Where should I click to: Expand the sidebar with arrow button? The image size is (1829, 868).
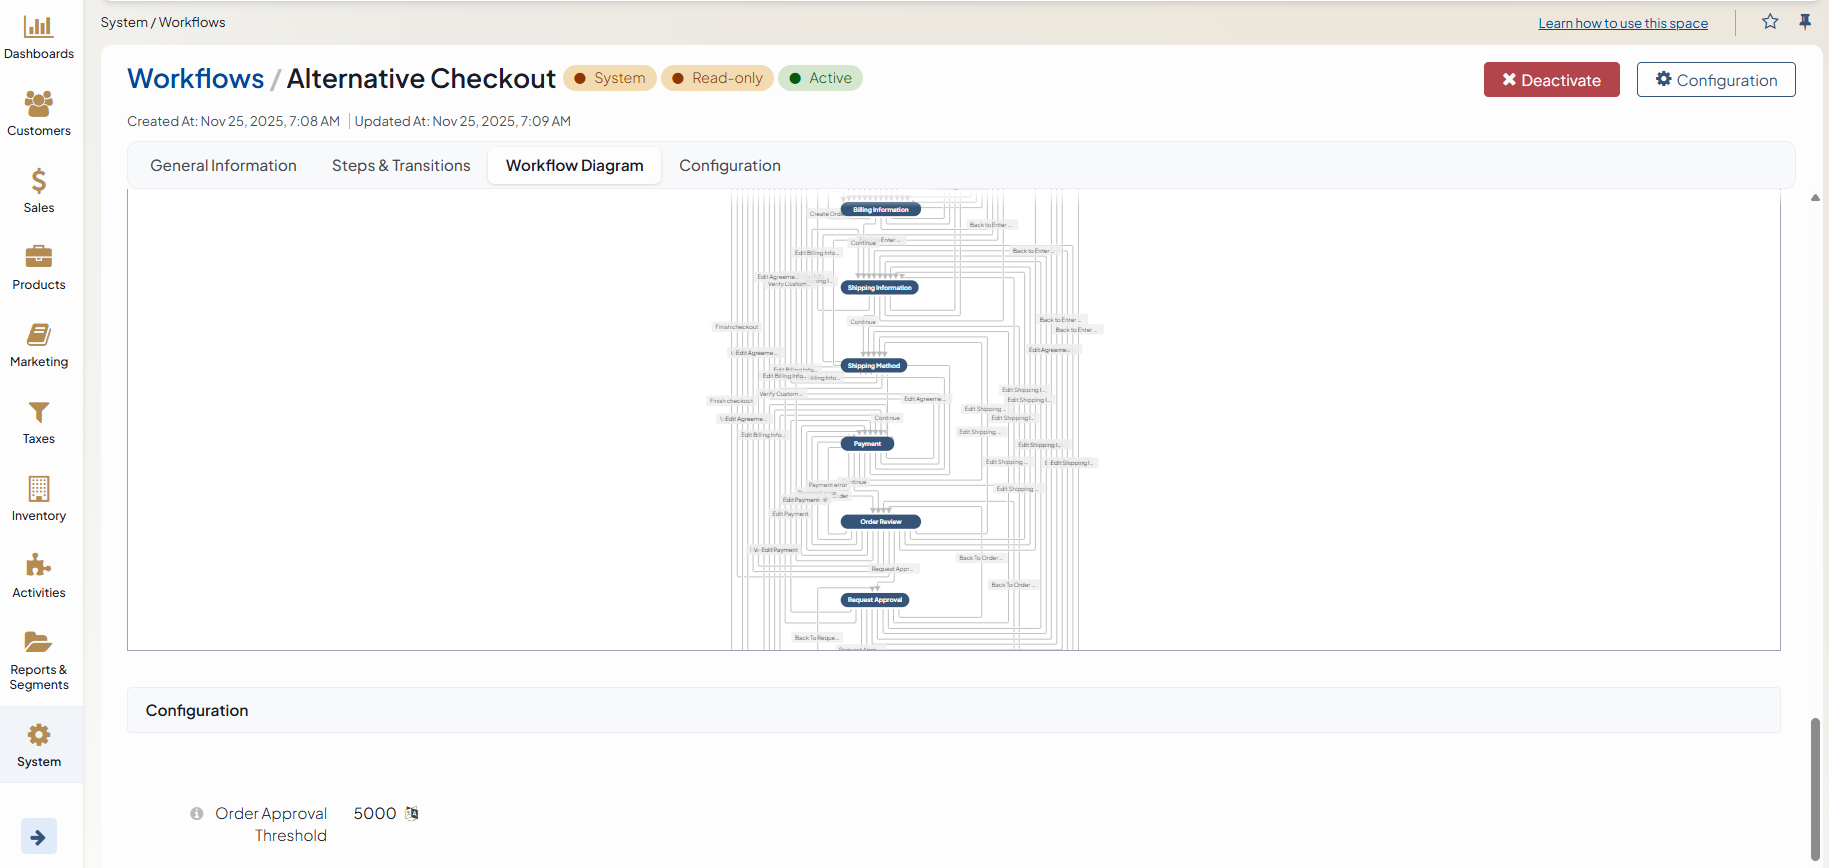tap(38, 837)
